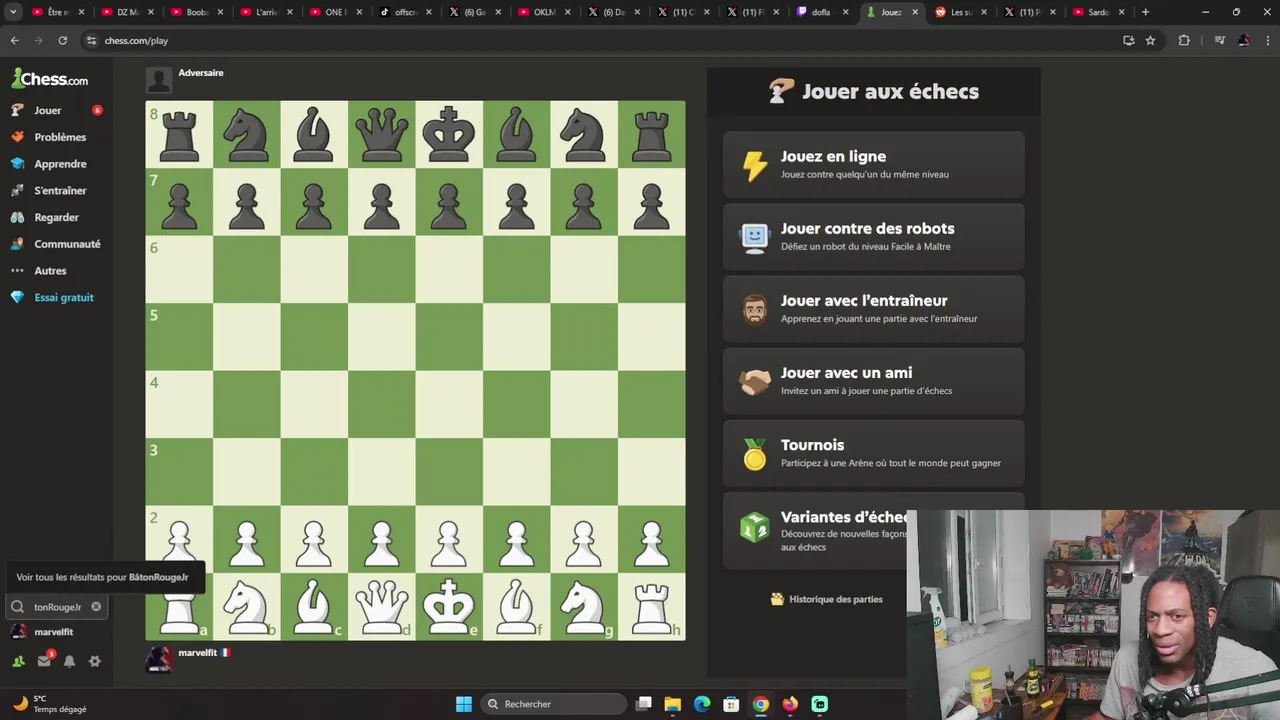
Task: Open the Windows Start button
Action: [x=463, y=704]
